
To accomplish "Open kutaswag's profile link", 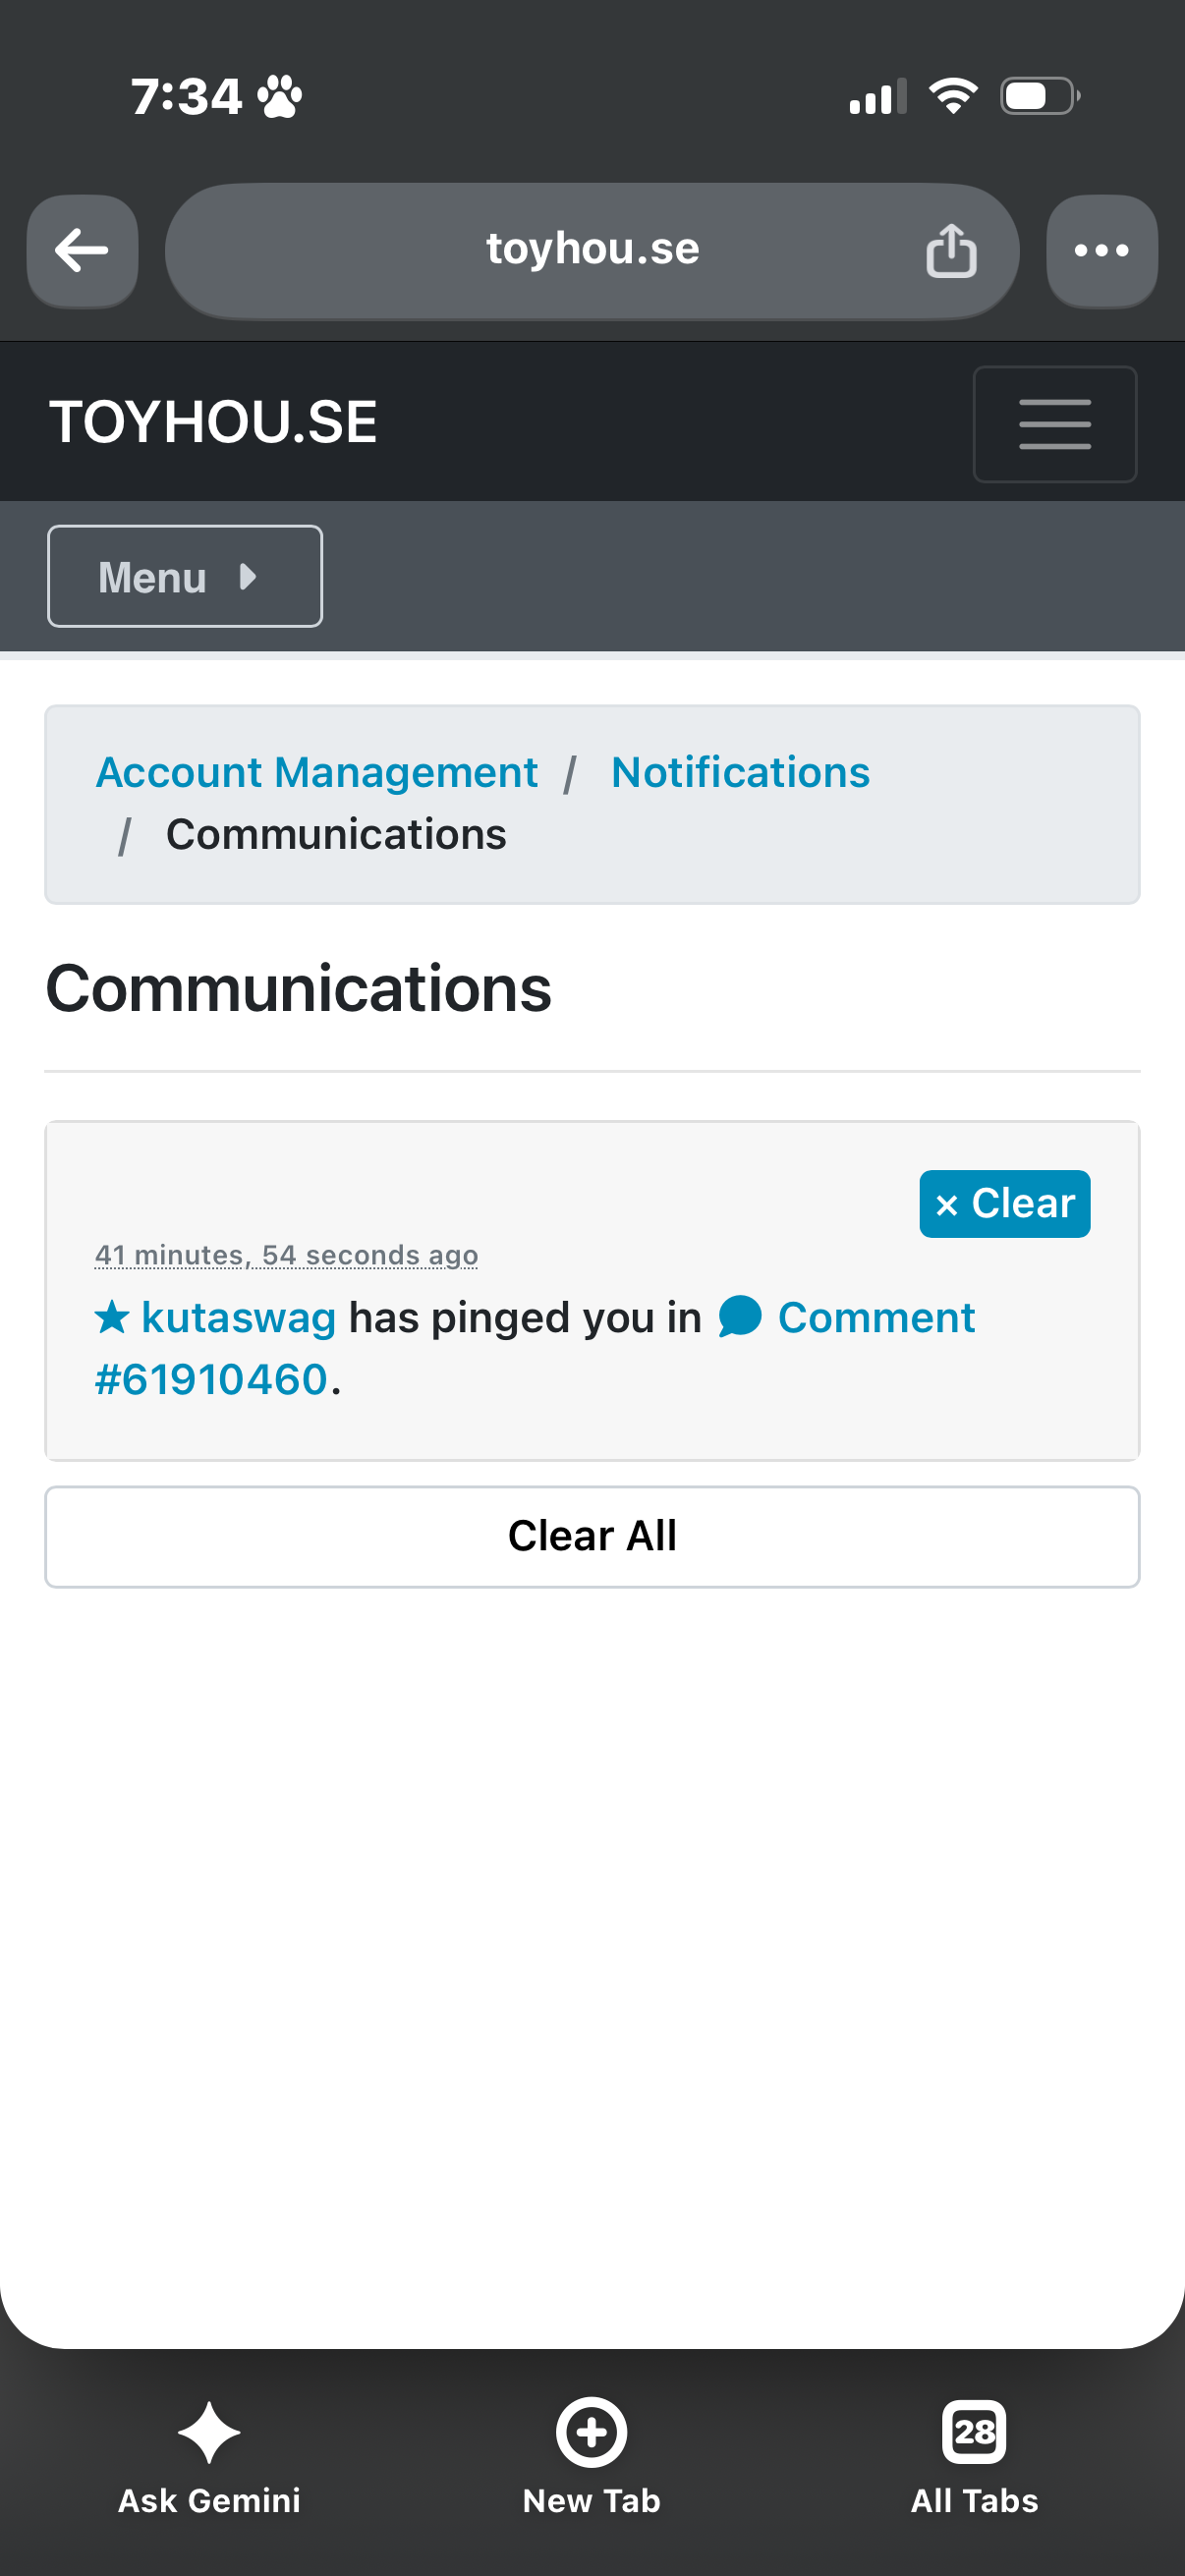I will 238,1316.
